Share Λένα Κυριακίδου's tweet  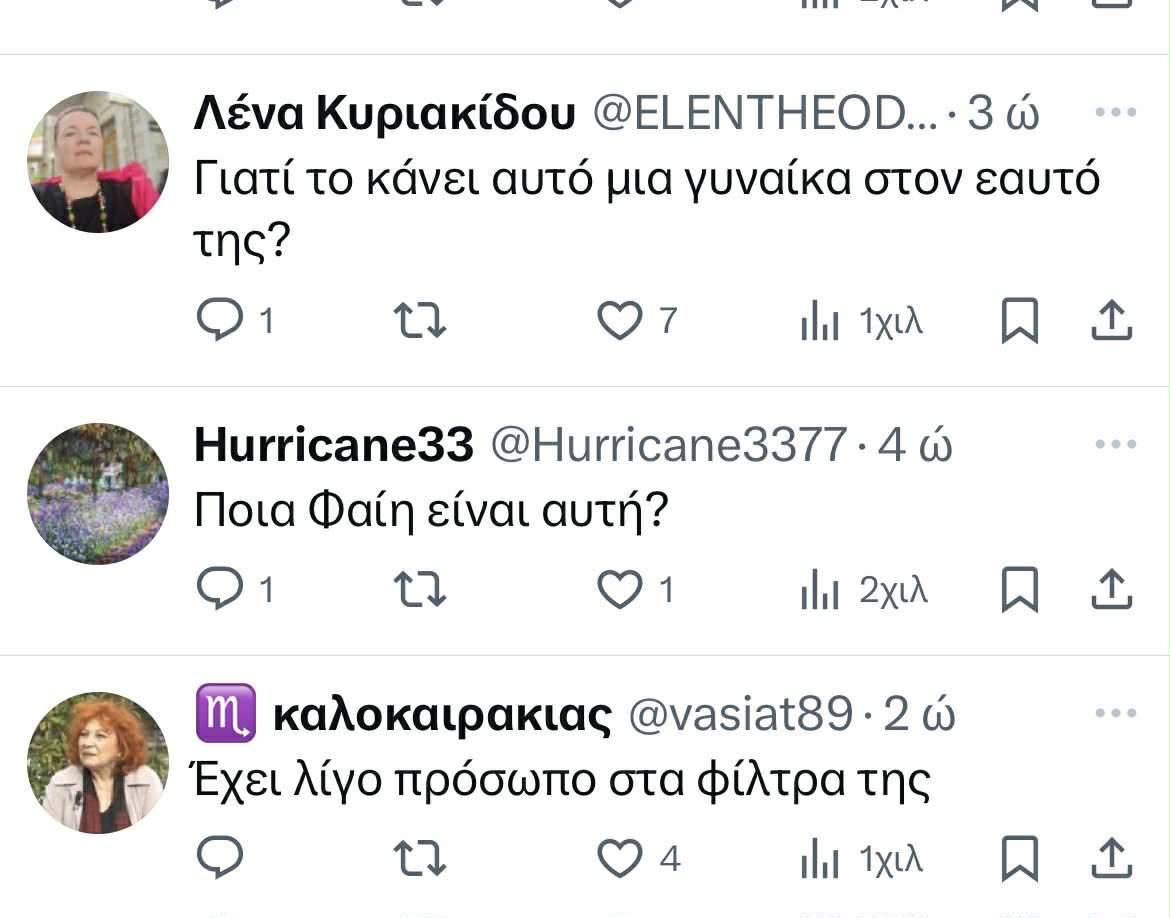[x=1110, y=321]
